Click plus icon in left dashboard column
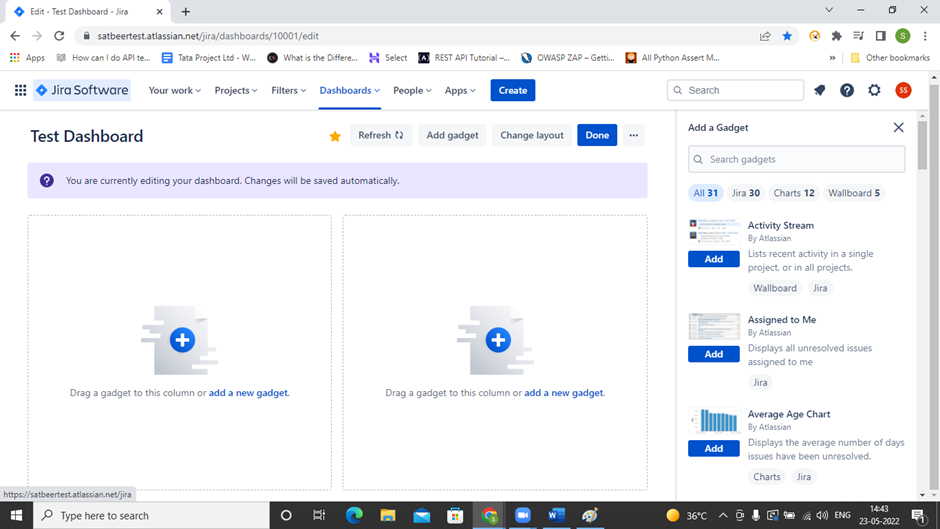 click(181, 340)
